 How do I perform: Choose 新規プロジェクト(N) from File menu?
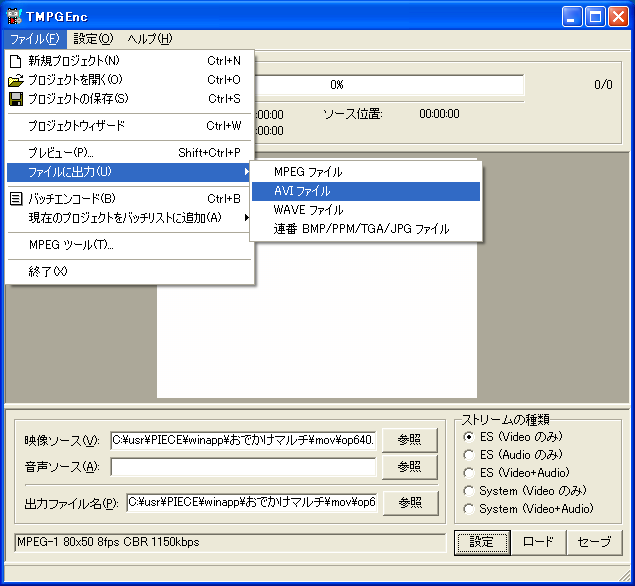130,61
